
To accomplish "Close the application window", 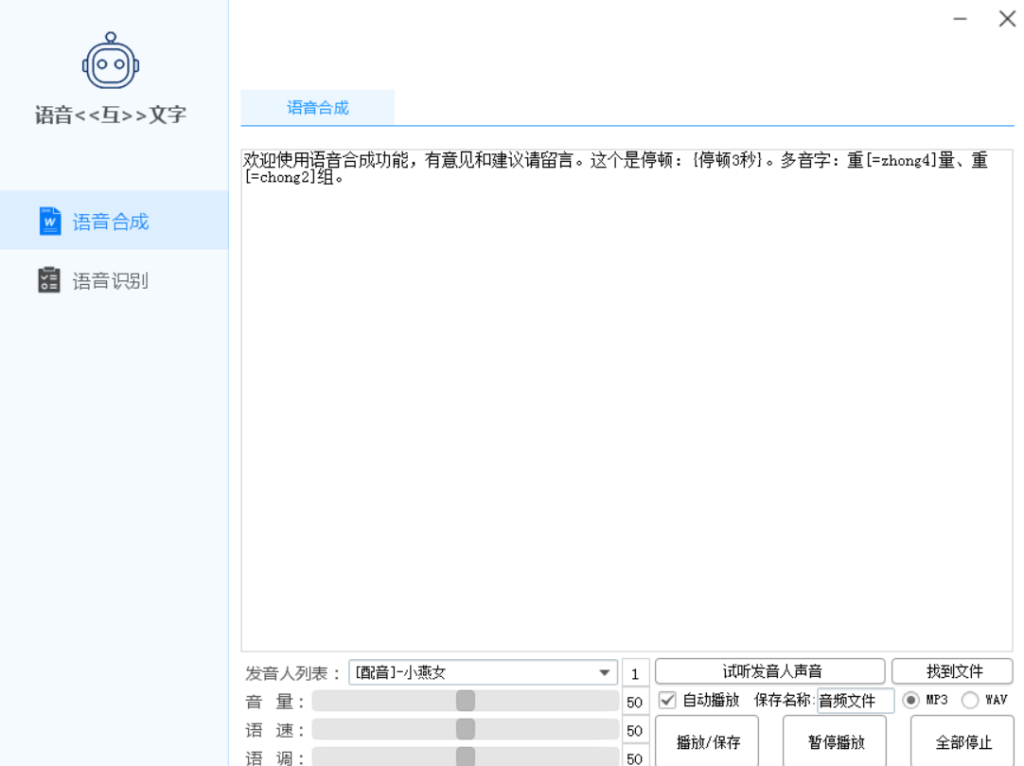I will [1007, 19].
